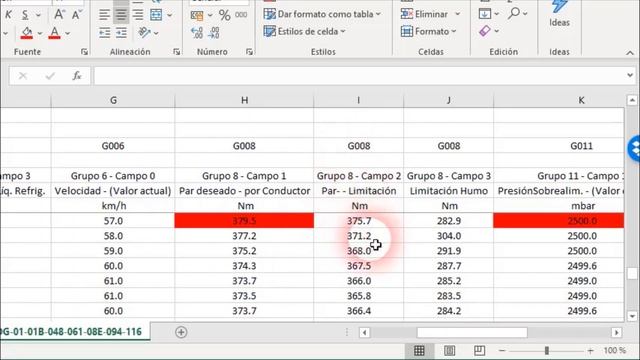This screenshot has width=640, height=360.
Task: Decrease decimal places
Action: [x=214, y=33]
